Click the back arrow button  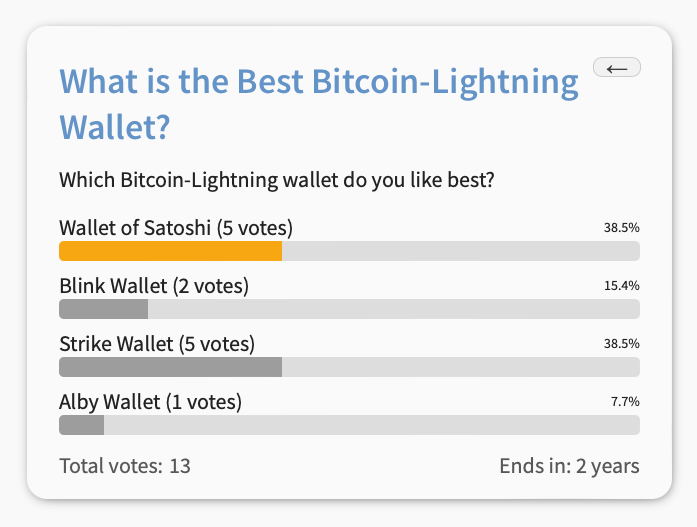[616, 68]
